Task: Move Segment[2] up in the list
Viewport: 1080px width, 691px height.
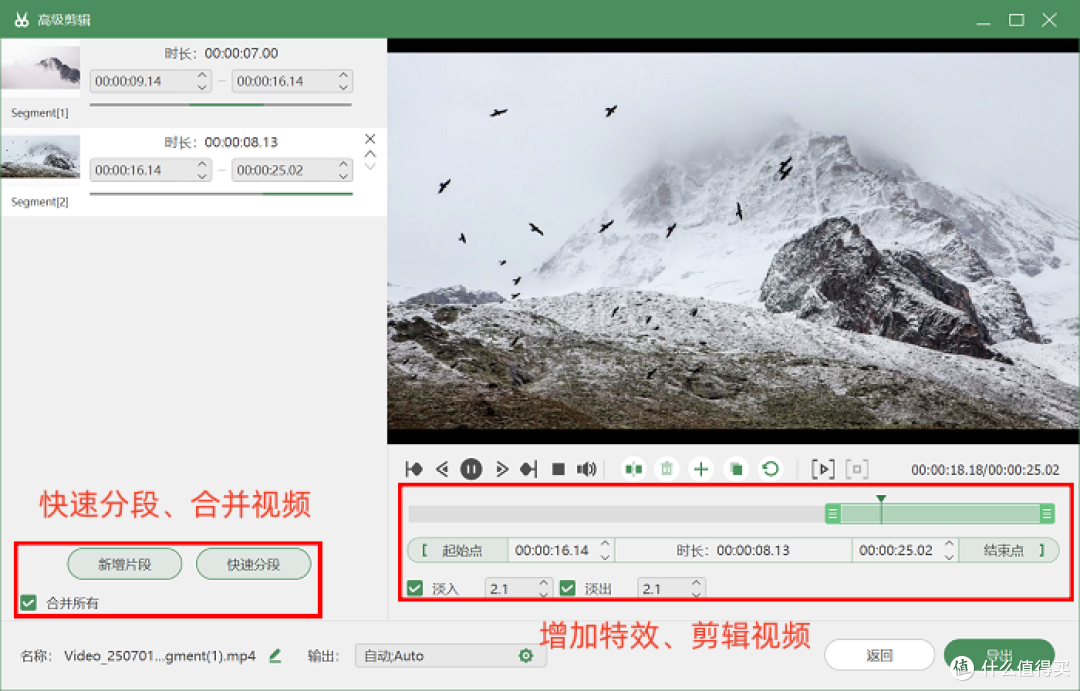Action: 370,154
